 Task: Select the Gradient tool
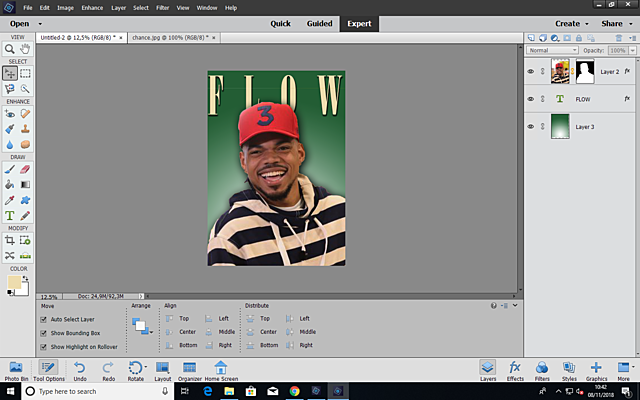coord(25,184)
